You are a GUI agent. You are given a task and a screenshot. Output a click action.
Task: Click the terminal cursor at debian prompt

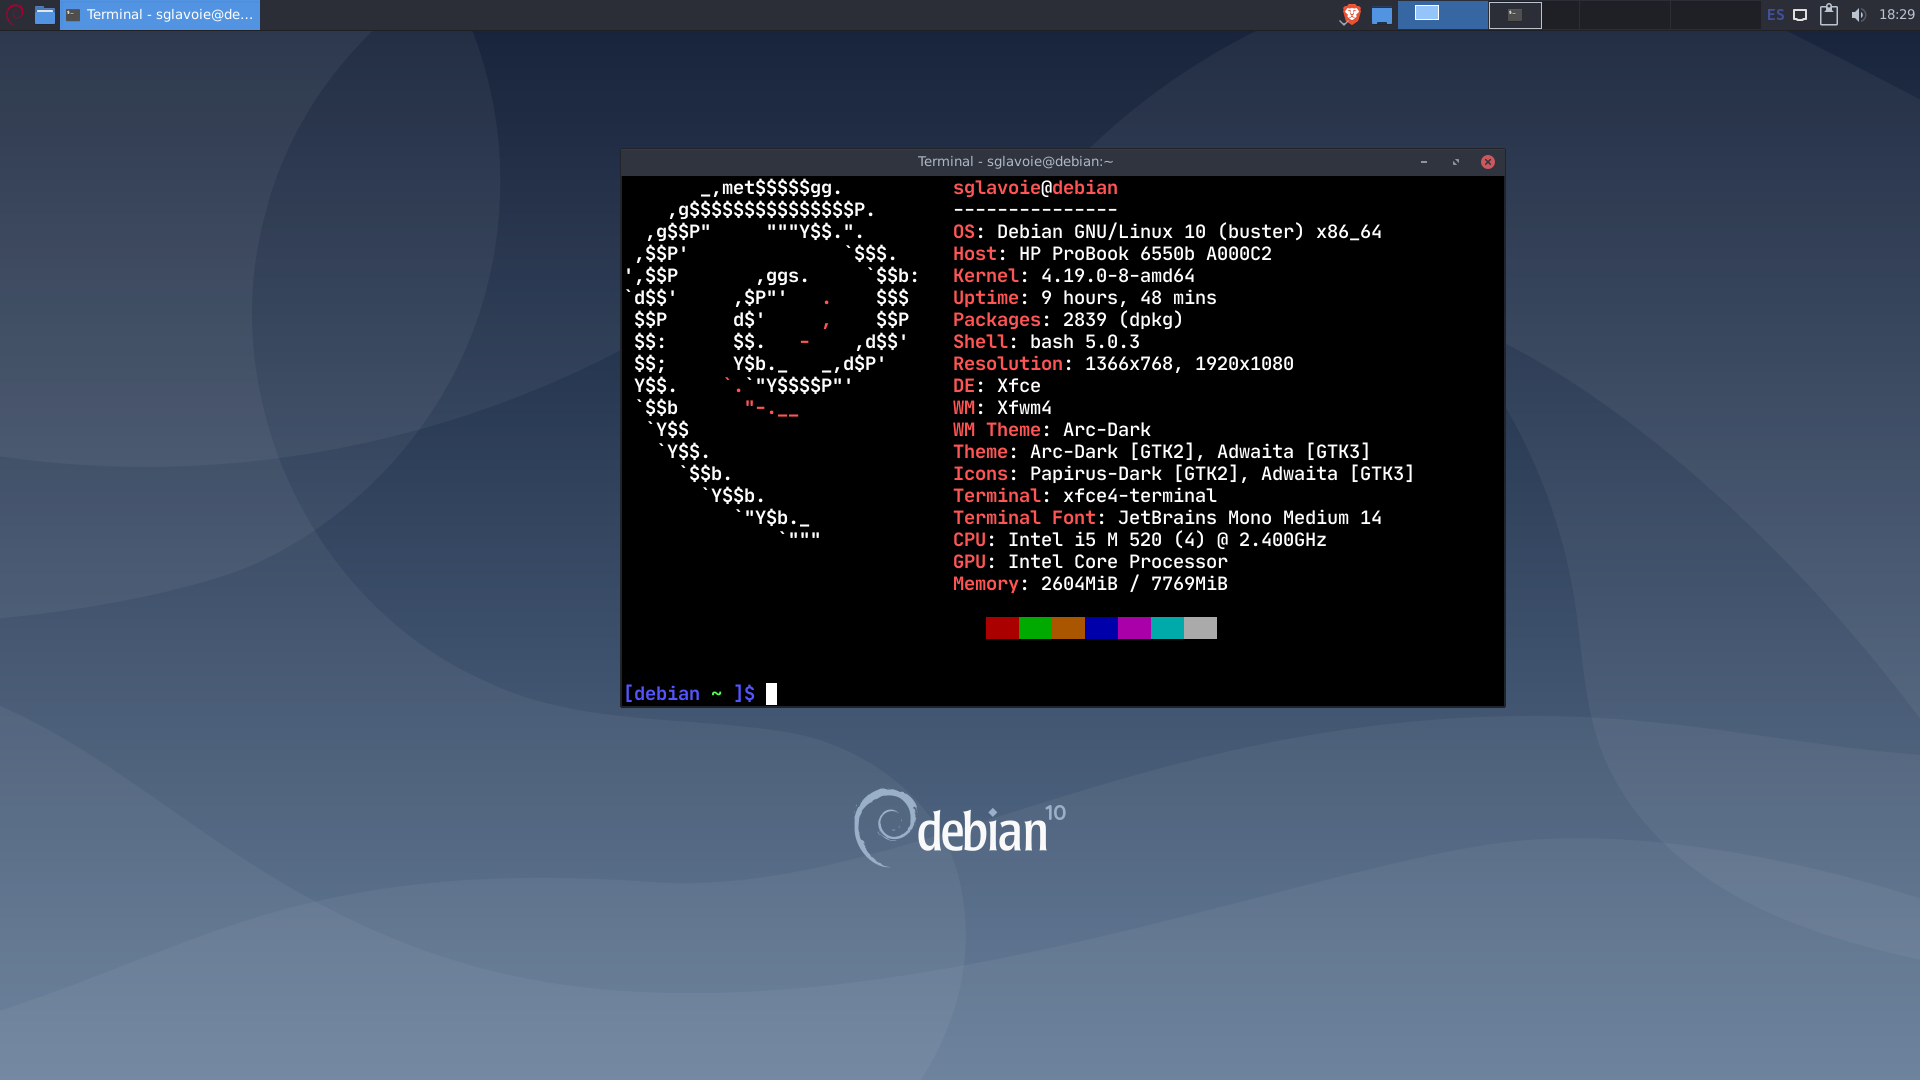point(771,694)
